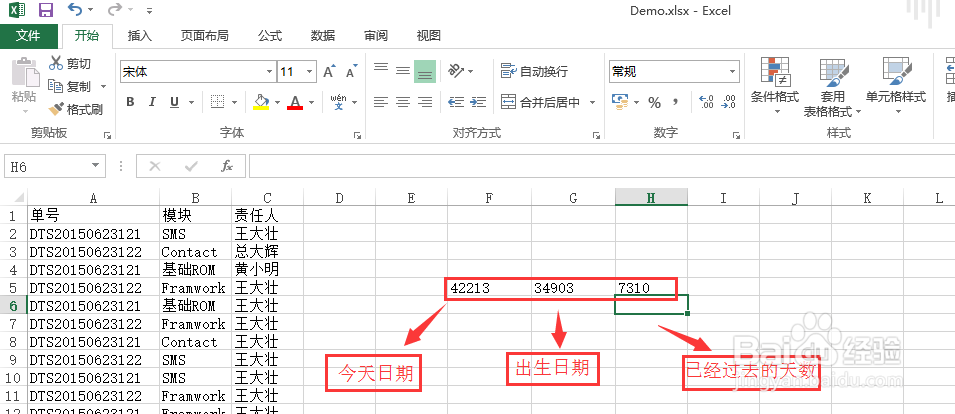Click the fx insert function icon
The height and width of the screenshot is (414, 955).
click(x=227, y=166)
